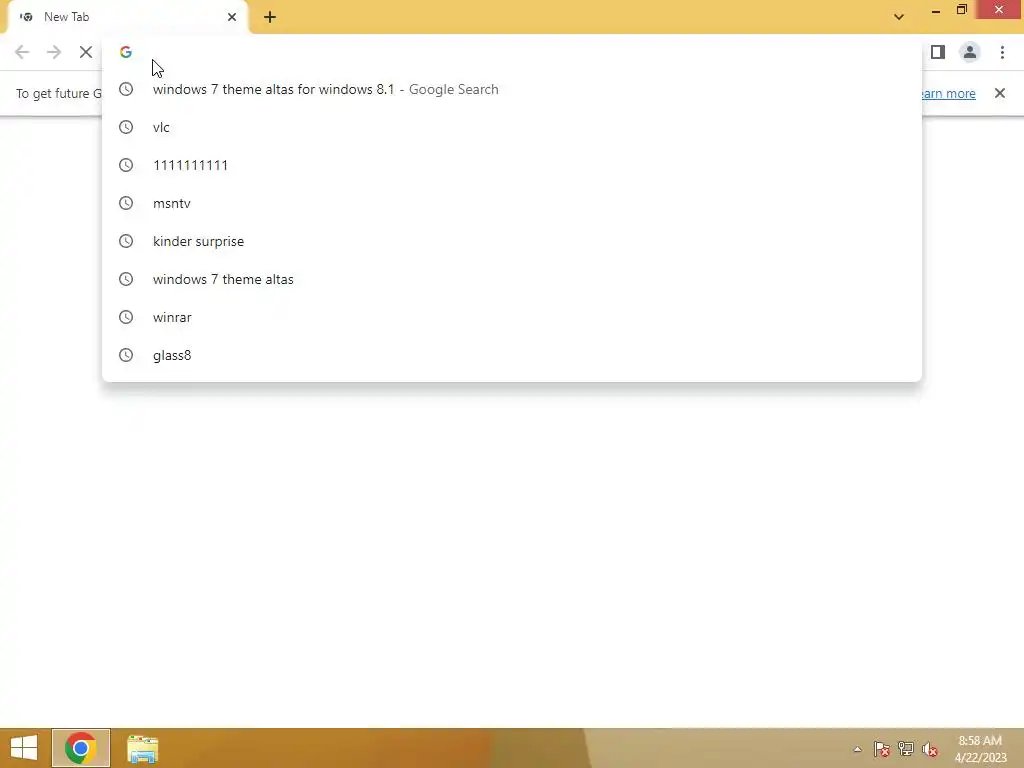Image resolution: width=1024 pixels, height=768 pixels.
Task: Open the profile avatar menu
Action: (970, 52)
